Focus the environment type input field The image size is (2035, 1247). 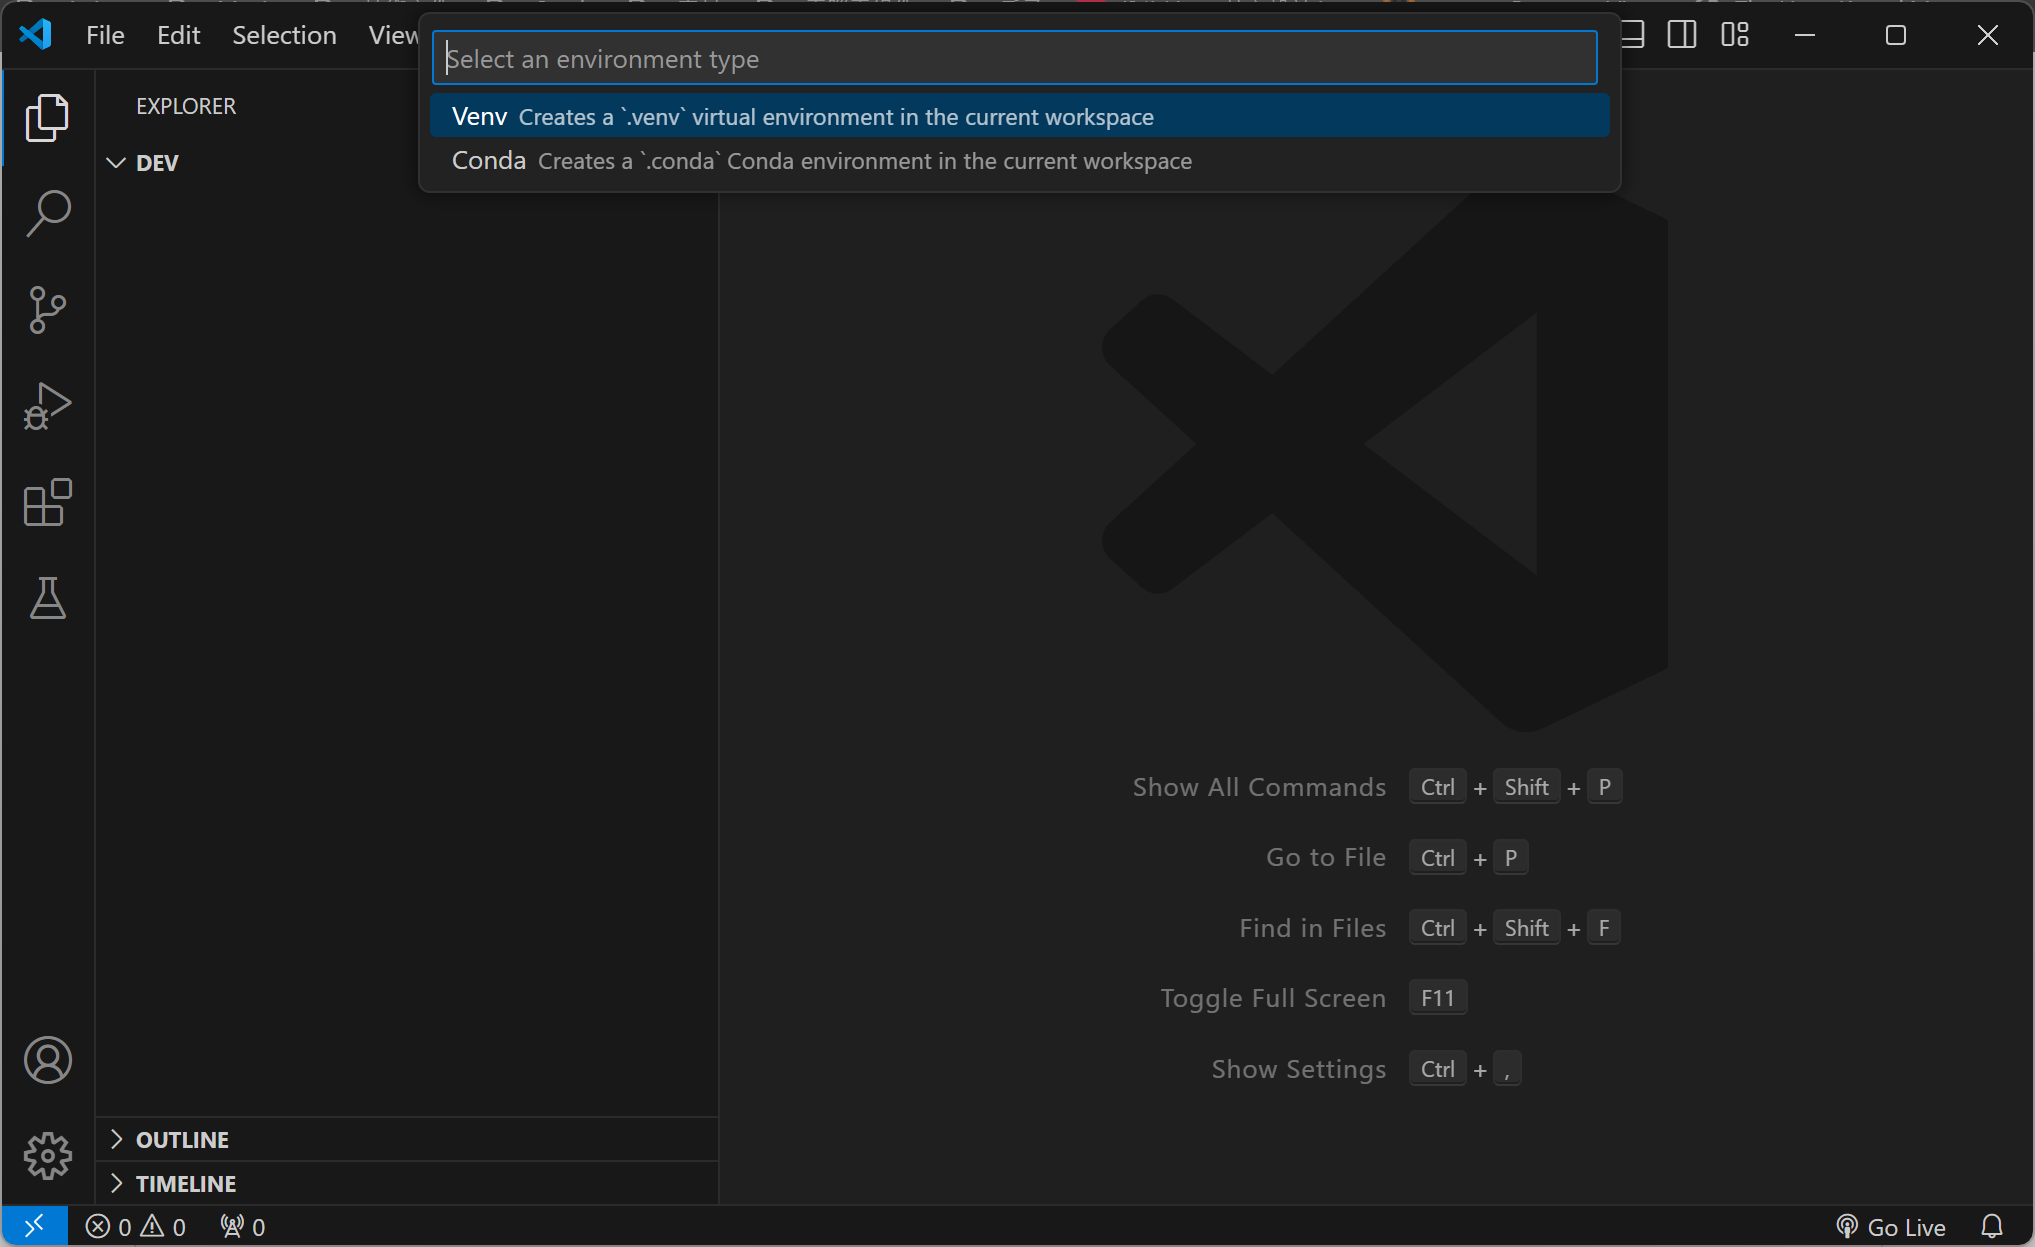click(x=1014, y=59)
